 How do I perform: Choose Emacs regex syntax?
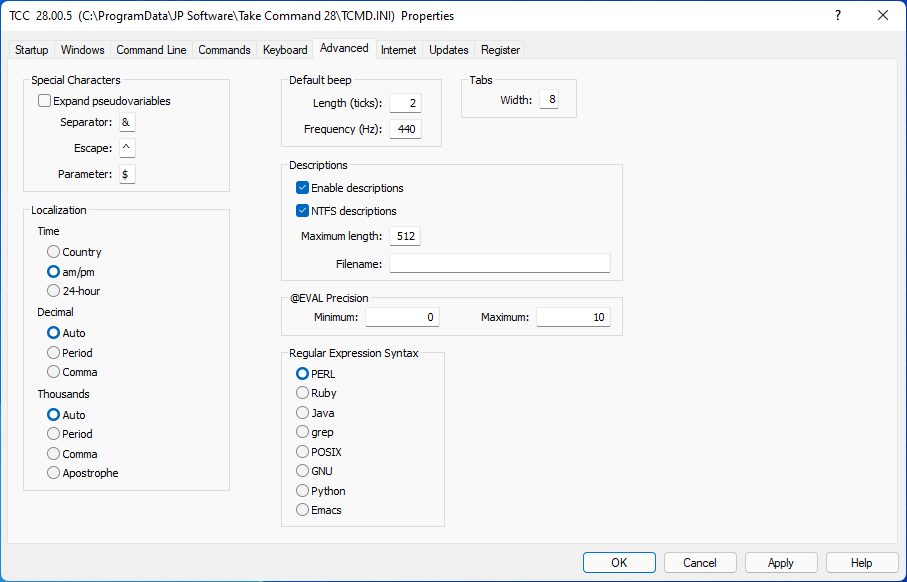(x=319, y=510)
